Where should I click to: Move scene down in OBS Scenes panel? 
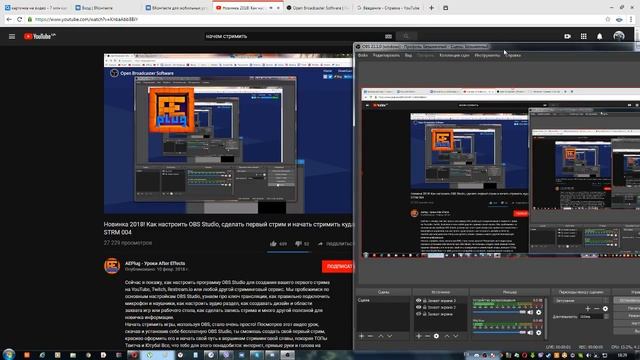pyautogui.click(x=390, y=336)
